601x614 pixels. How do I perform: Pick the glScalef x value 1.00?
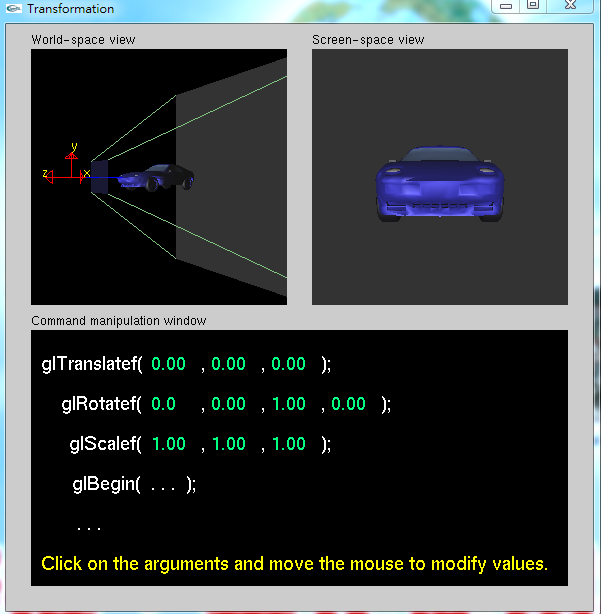coord(169,444)
